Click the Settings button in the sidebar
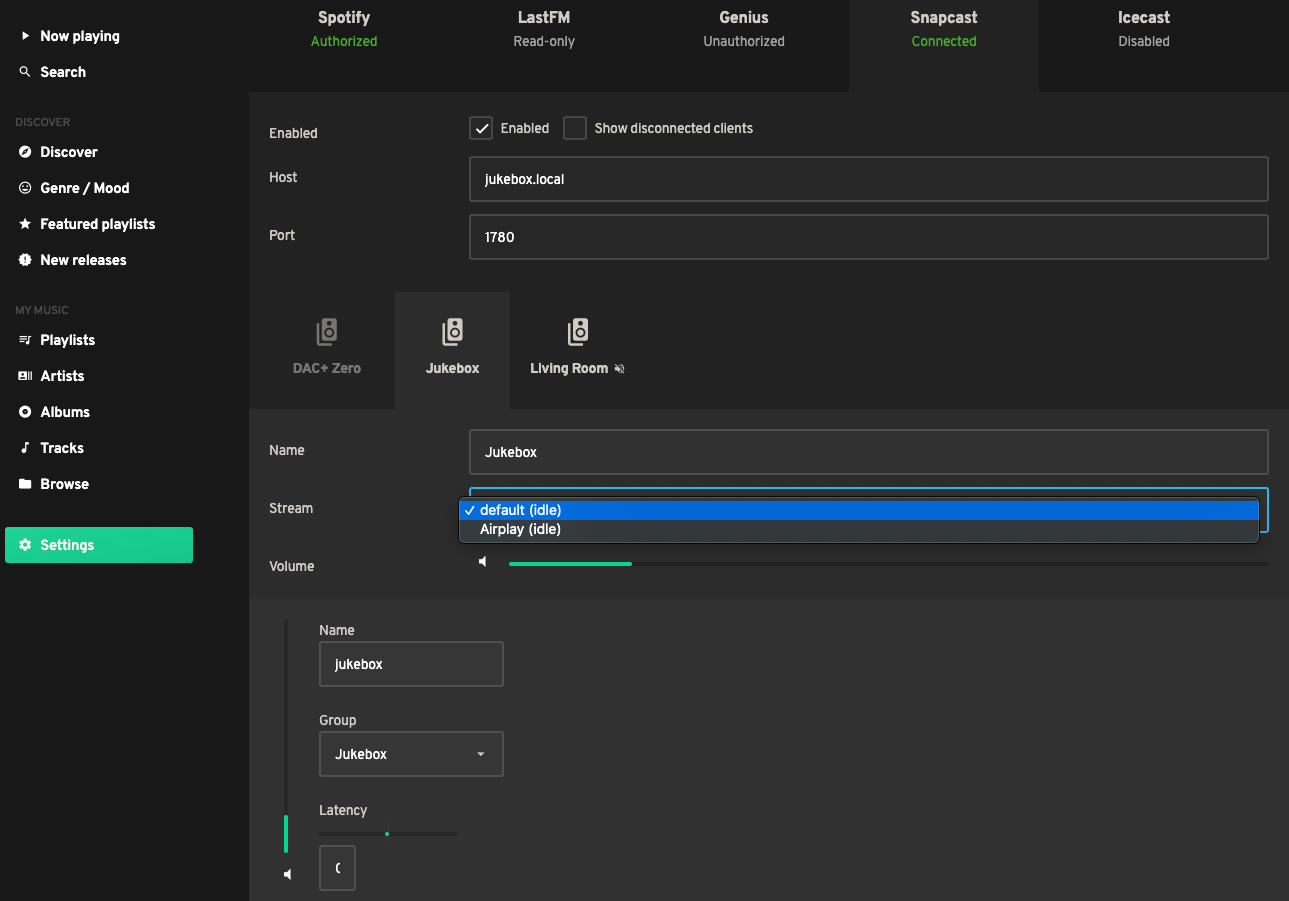This screenshot has height=901, width=1289. [x=98, y=545]
